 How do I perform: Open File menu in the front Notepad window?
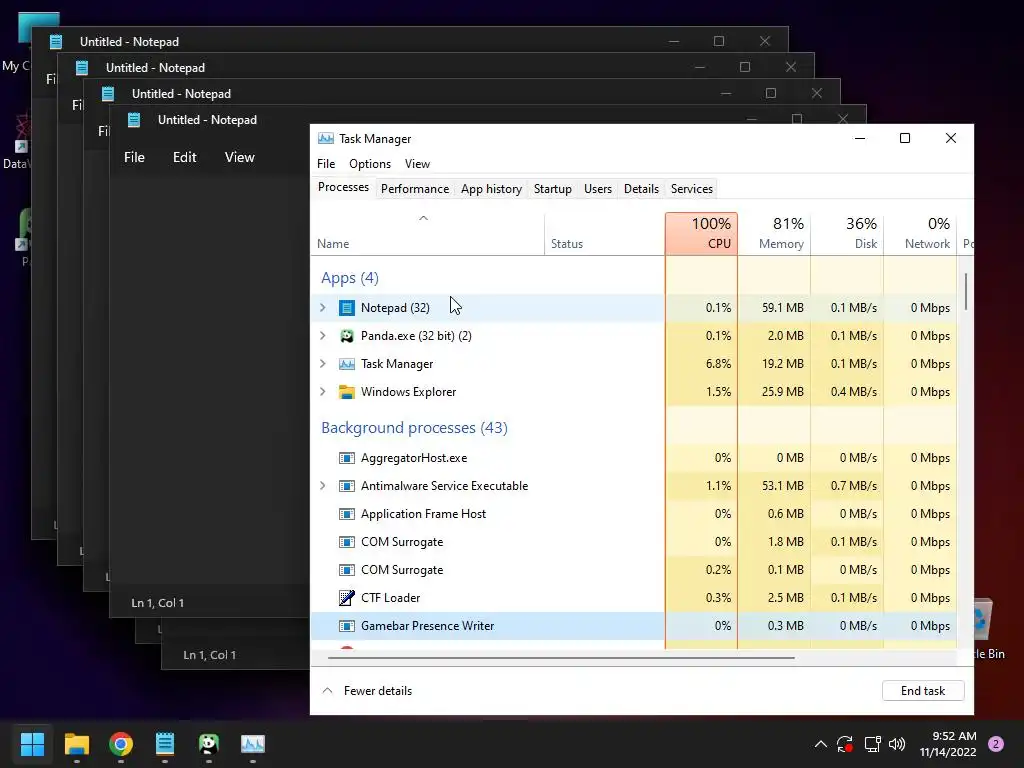[x=134, y=157]
